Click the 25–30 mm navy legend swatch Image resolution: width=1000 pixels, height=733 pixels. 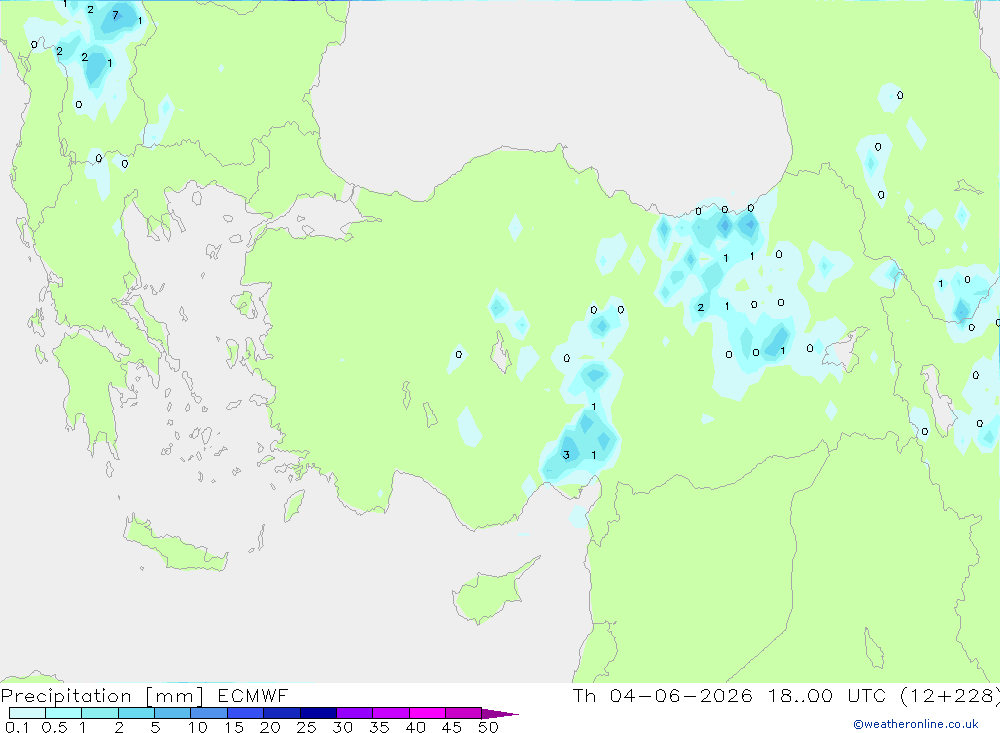(x=318, y=713)
